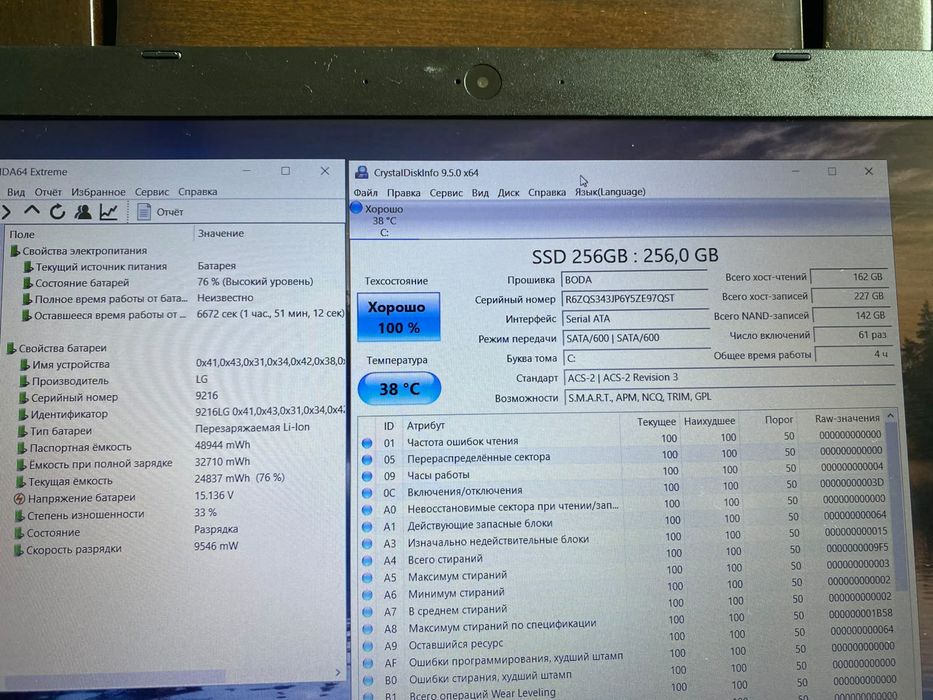The image size is (933, 700).
Task: Click the serial number field R6ZQS343JP6Y5ZE97QST
Action: 634,299
